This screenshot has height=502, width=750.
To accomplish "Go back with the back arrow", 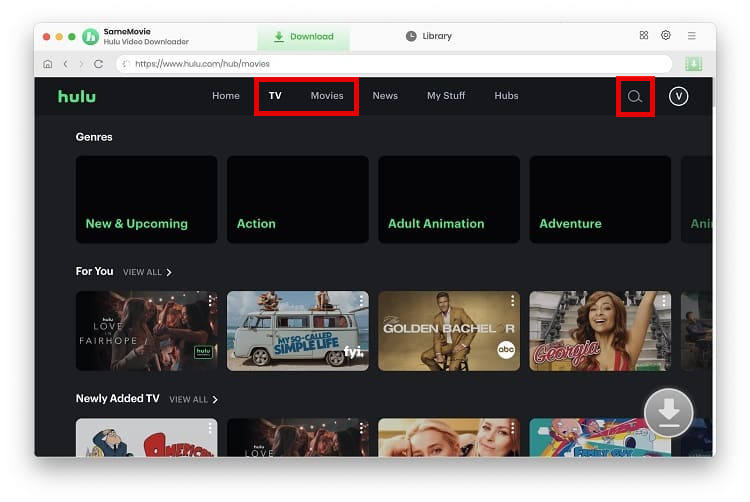I will (66, 64).
